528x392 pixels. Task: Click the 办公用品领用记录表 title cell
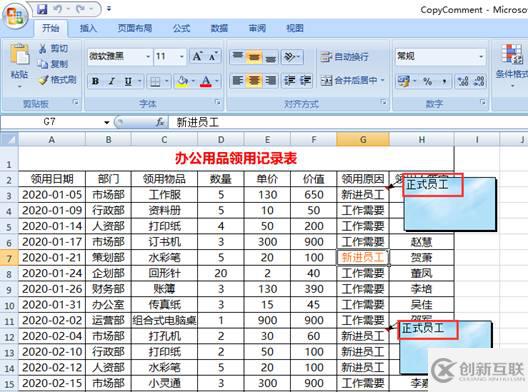tap(236, 158)
